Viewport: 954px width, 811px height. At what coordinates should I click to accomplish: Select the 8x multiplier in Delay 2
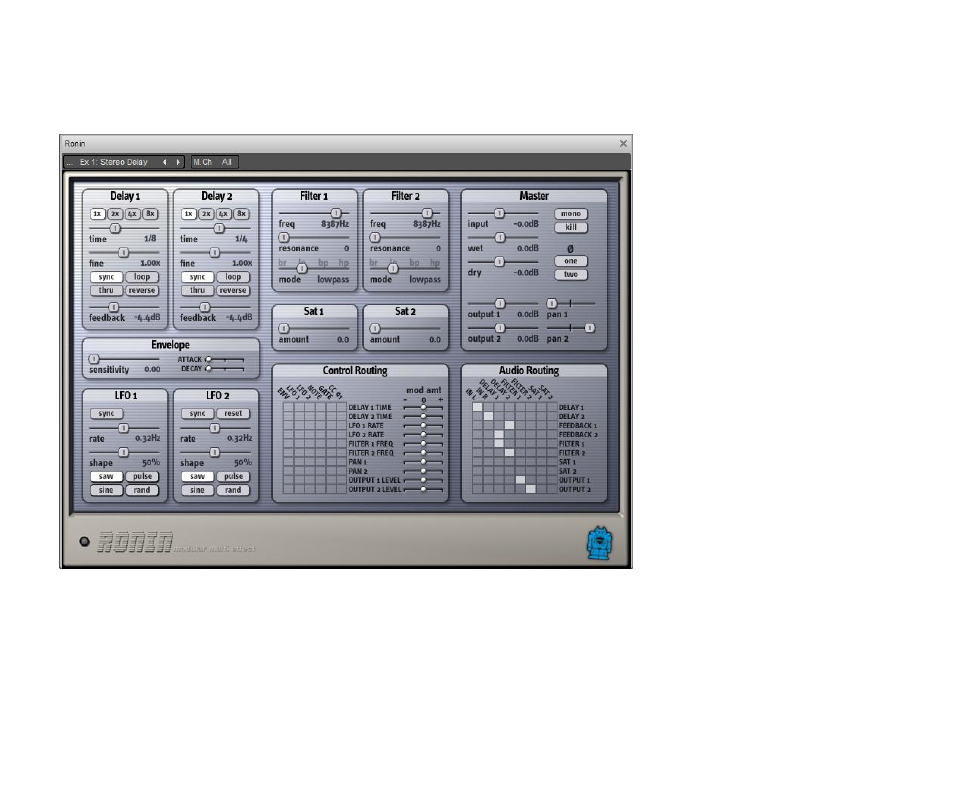pos(242,214)
